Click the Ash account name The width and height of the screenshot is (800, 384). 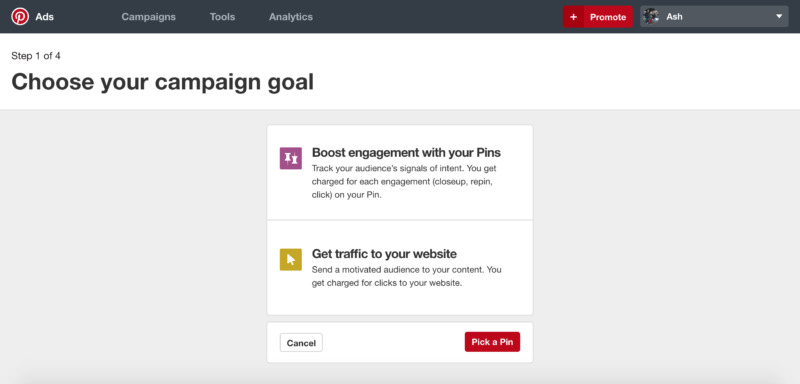coord(674,16)
